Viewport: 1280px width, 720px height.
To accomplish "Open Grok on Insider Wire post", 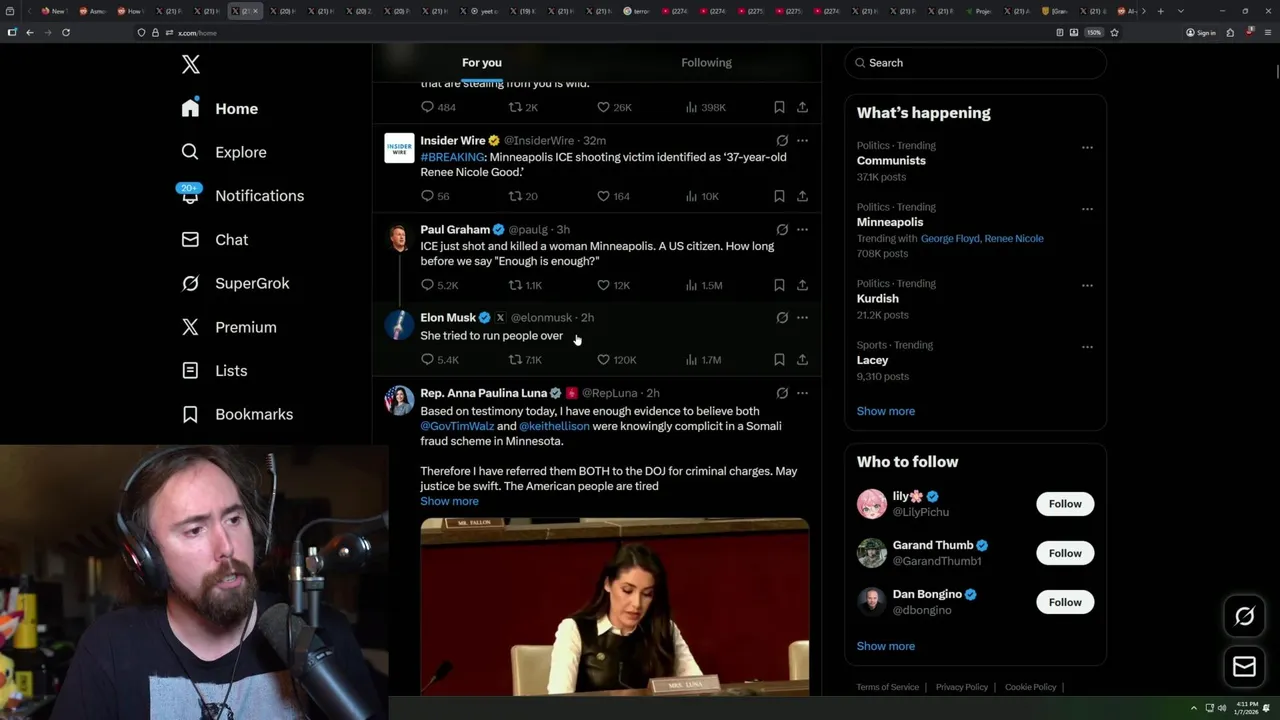I will click(x=782, y=141).
